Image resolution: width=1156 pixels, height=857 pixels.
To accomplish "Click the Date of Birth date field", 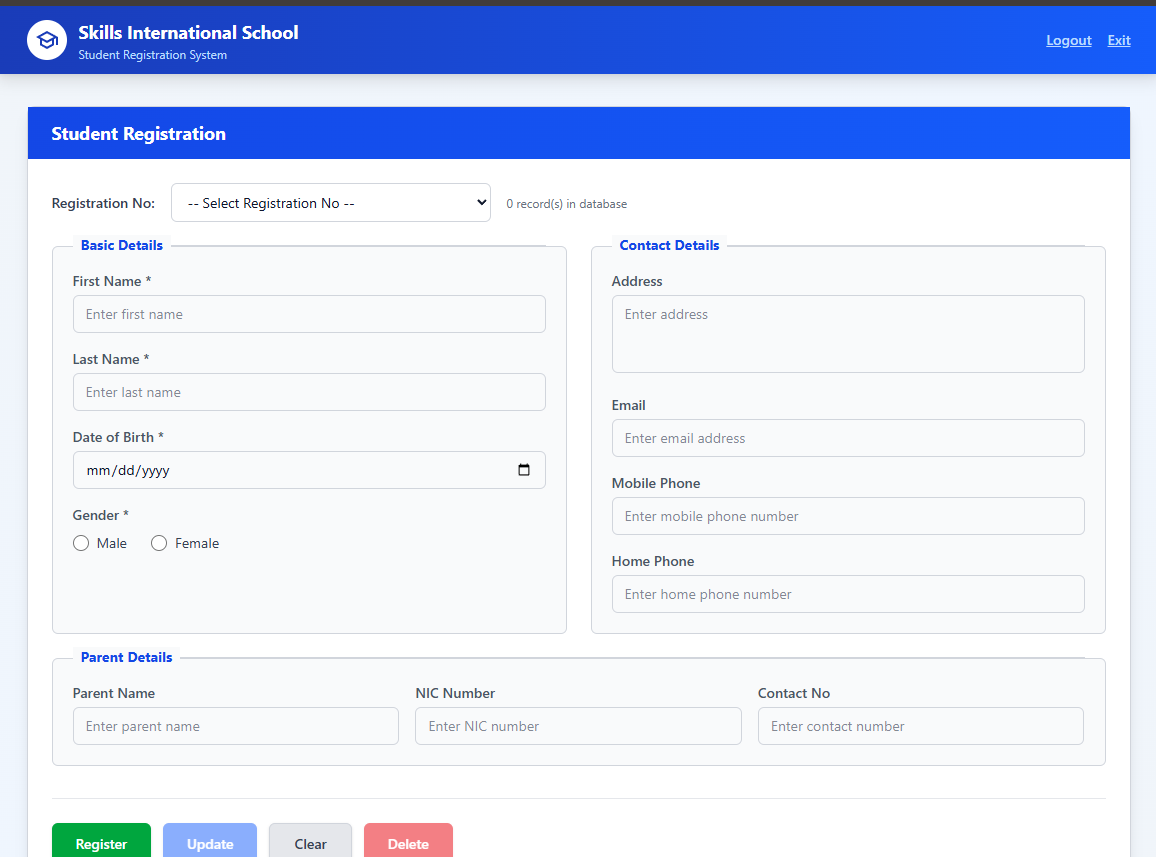I will click(309, 470).
